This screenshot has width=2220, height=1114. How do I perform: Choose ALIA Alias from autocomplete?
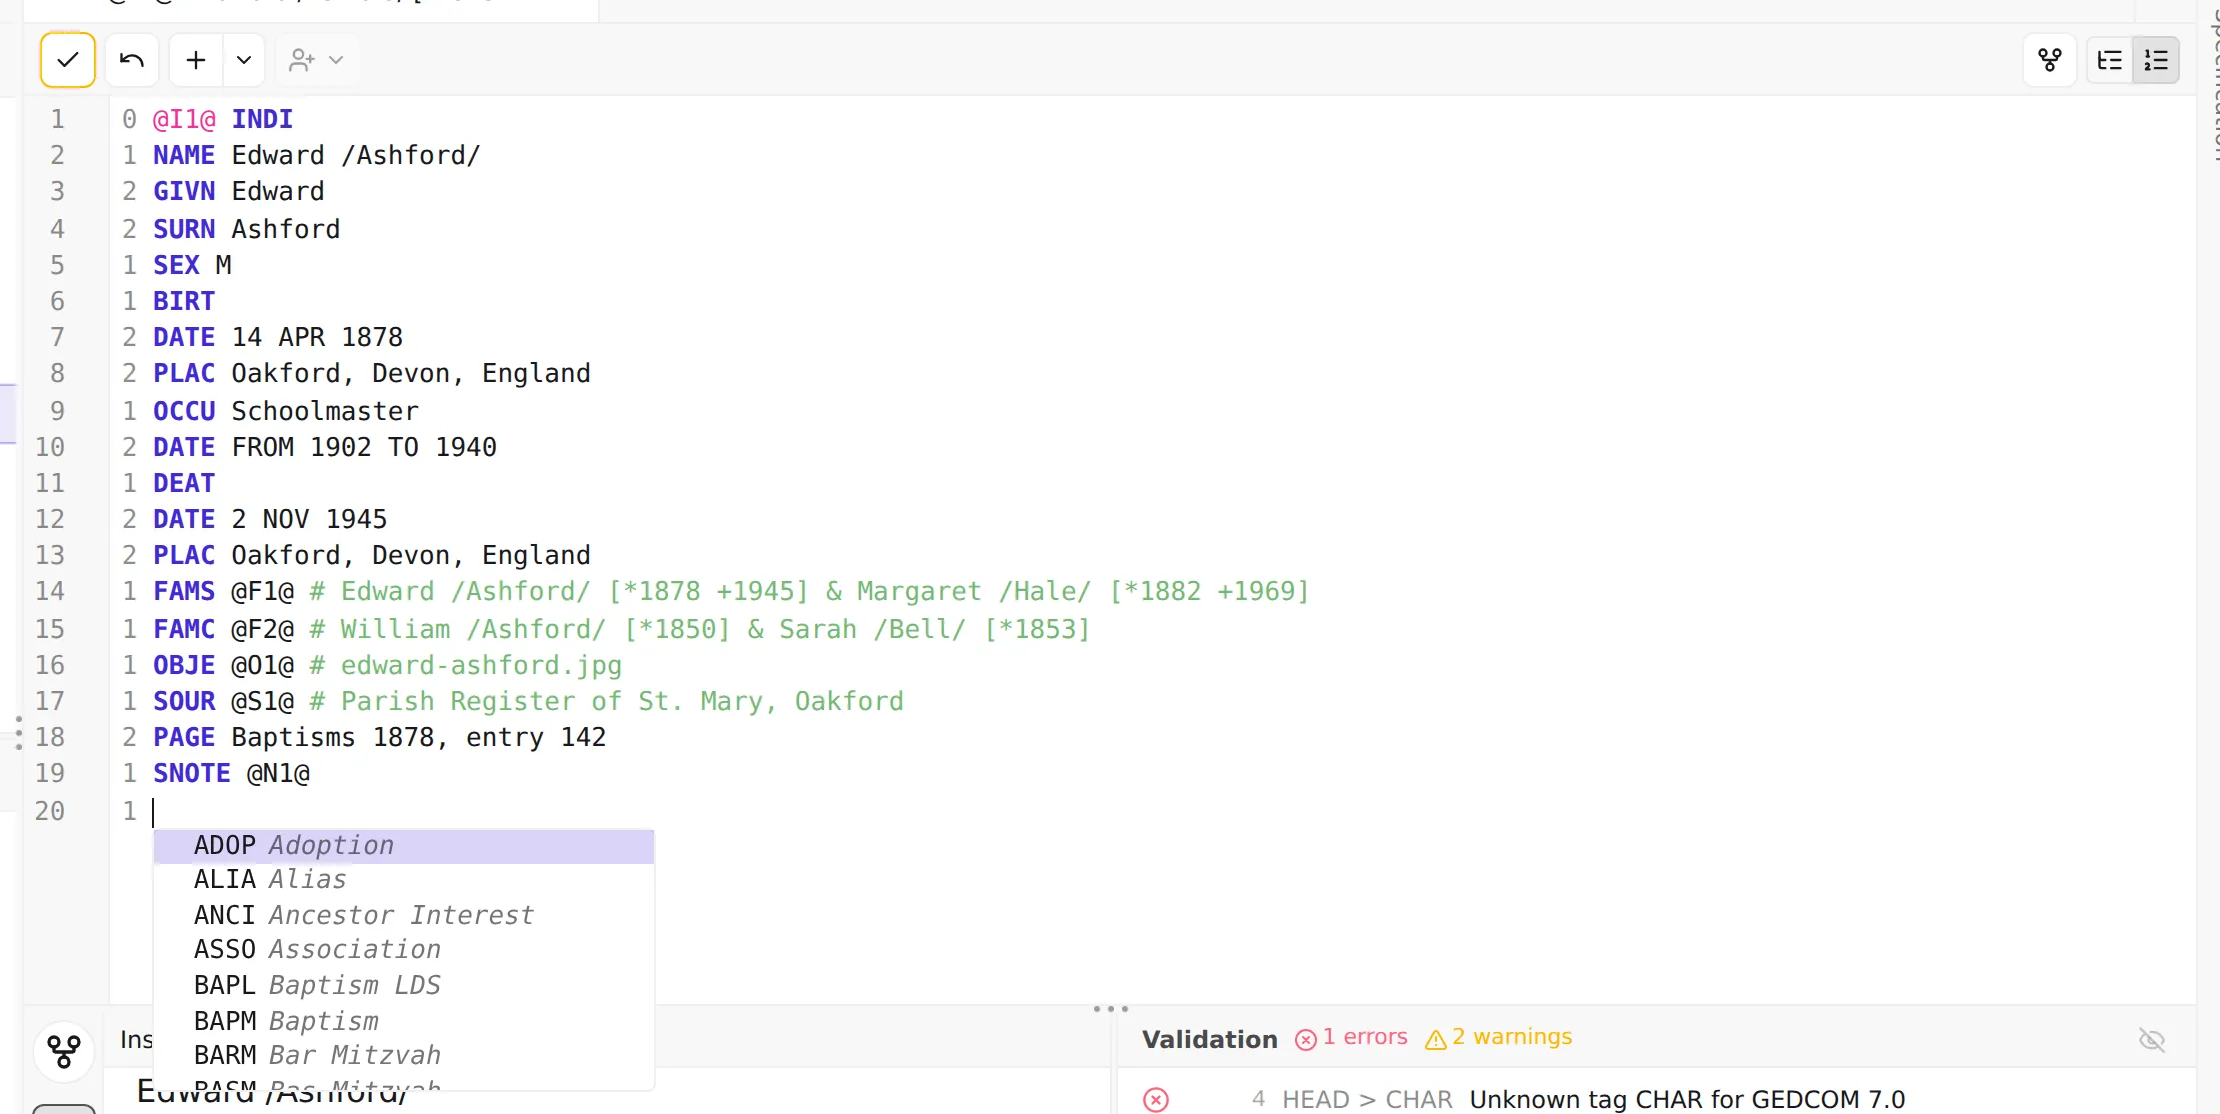point(404,880)
